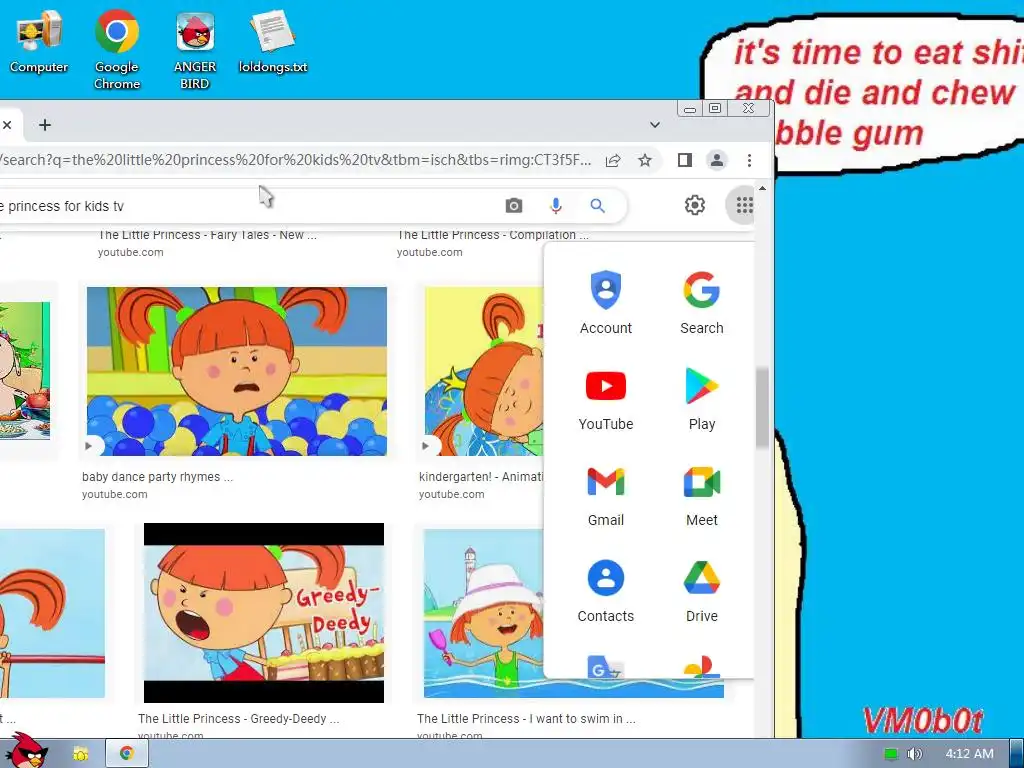Click 'baby dance party rhymes ...' caption
This screenshot has height=768, width=1024.
tap(157, 477)
